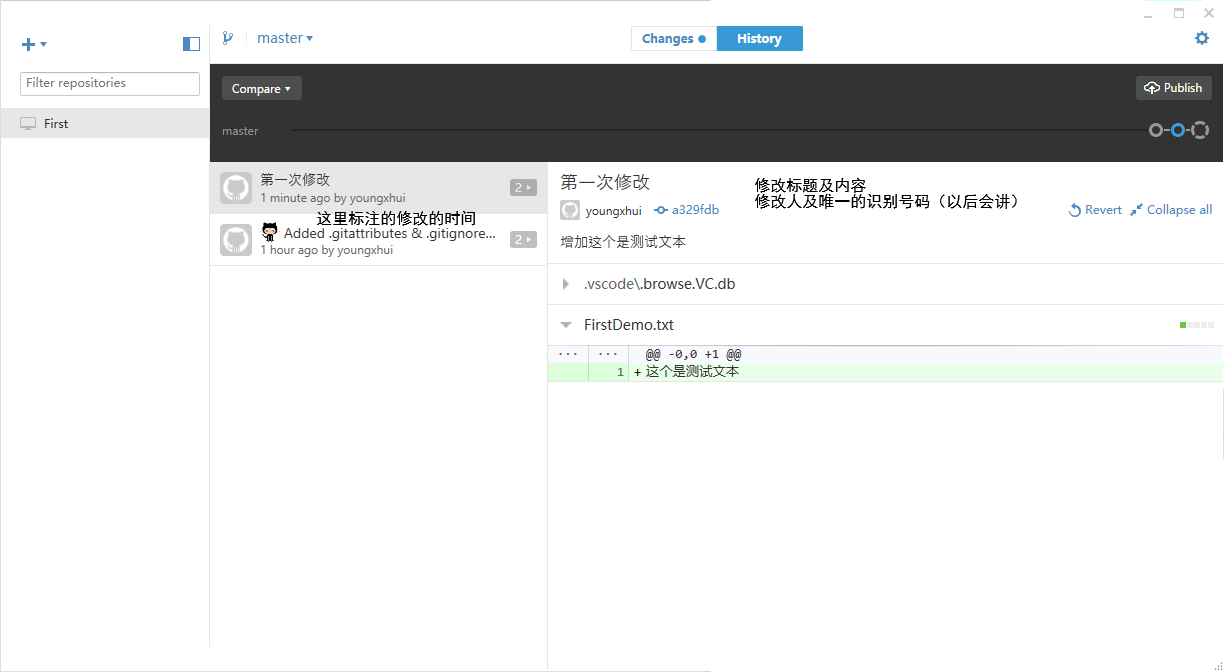Click the commit description 增加这个是测试文本
The width and height of the screenshot is (1224, 672).
623,242
